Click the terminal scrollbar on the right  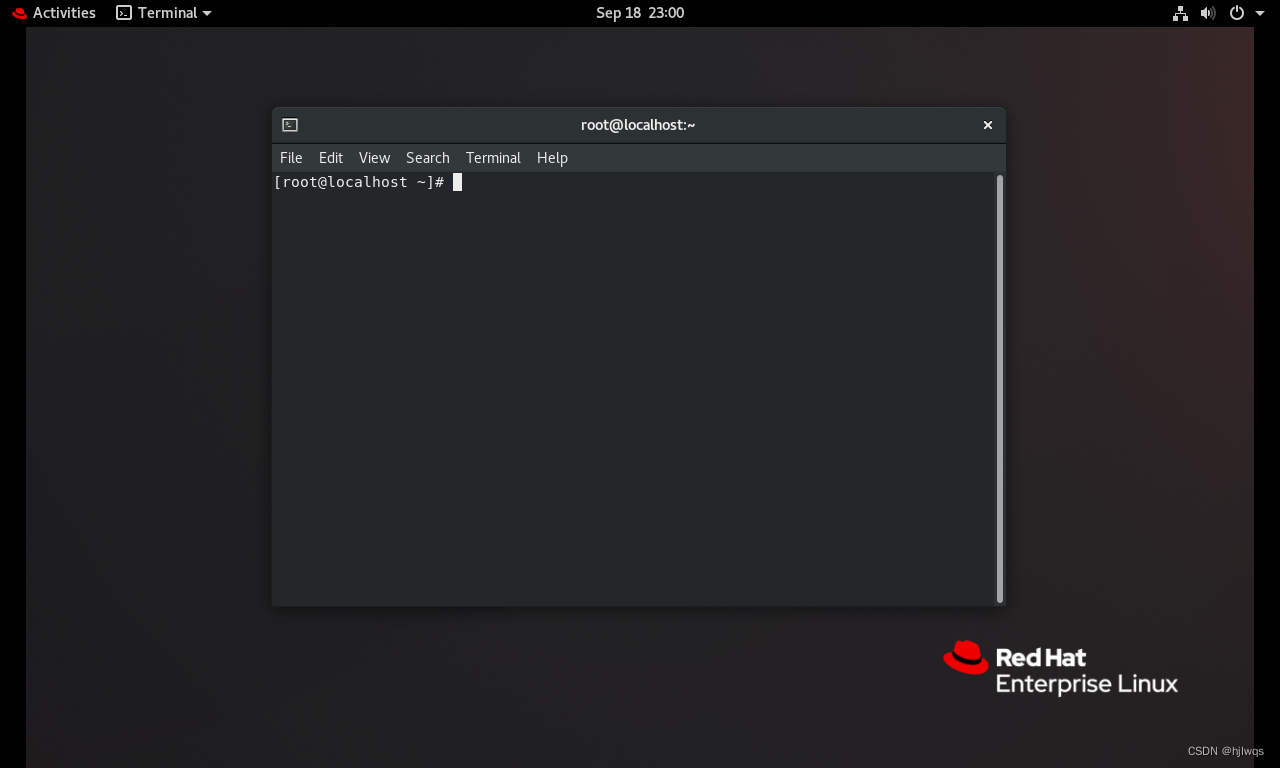pos(998,390)
